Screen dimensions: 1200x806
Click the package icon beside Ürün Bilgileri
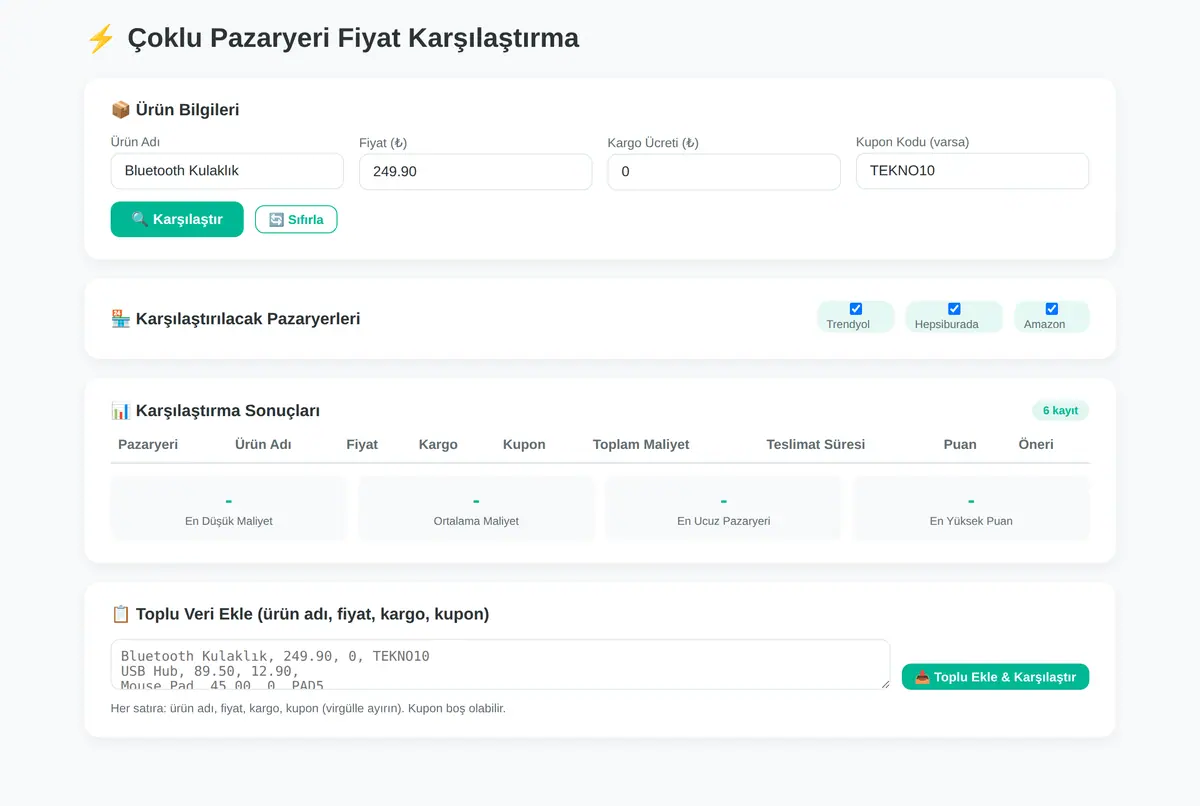tap(120, 110)
